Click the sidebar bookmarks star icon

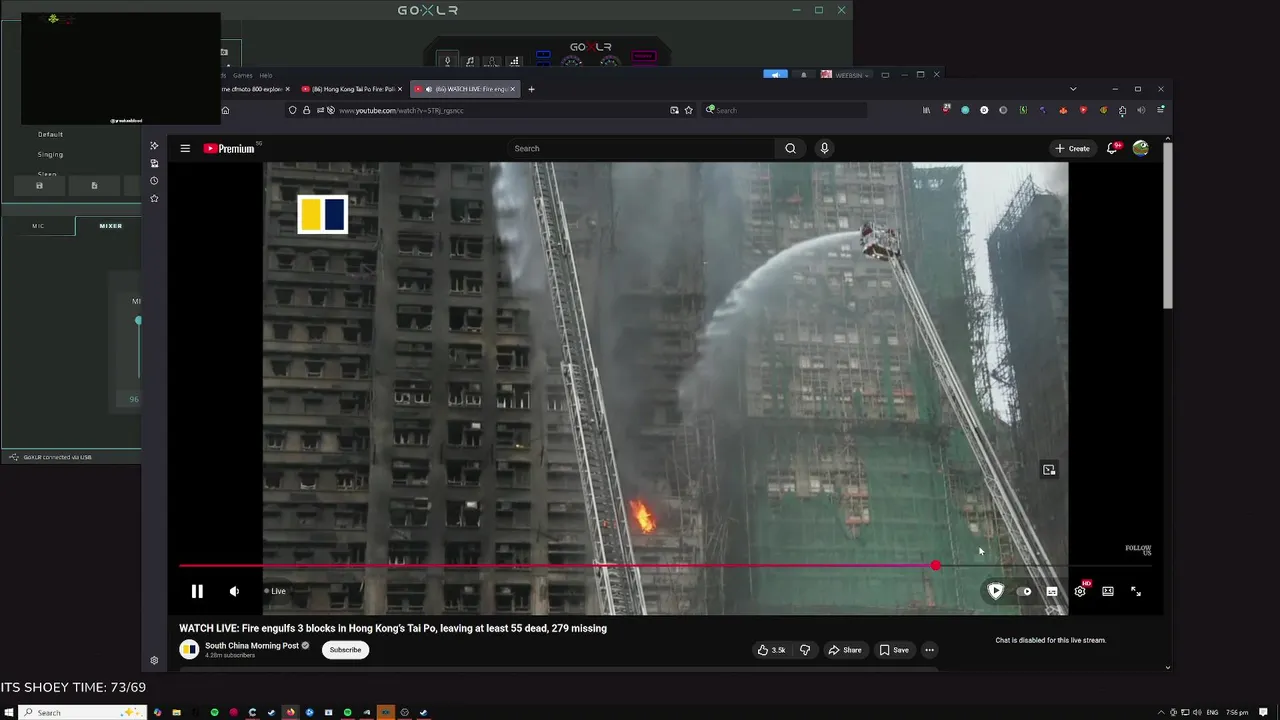(x=154, y=198)
